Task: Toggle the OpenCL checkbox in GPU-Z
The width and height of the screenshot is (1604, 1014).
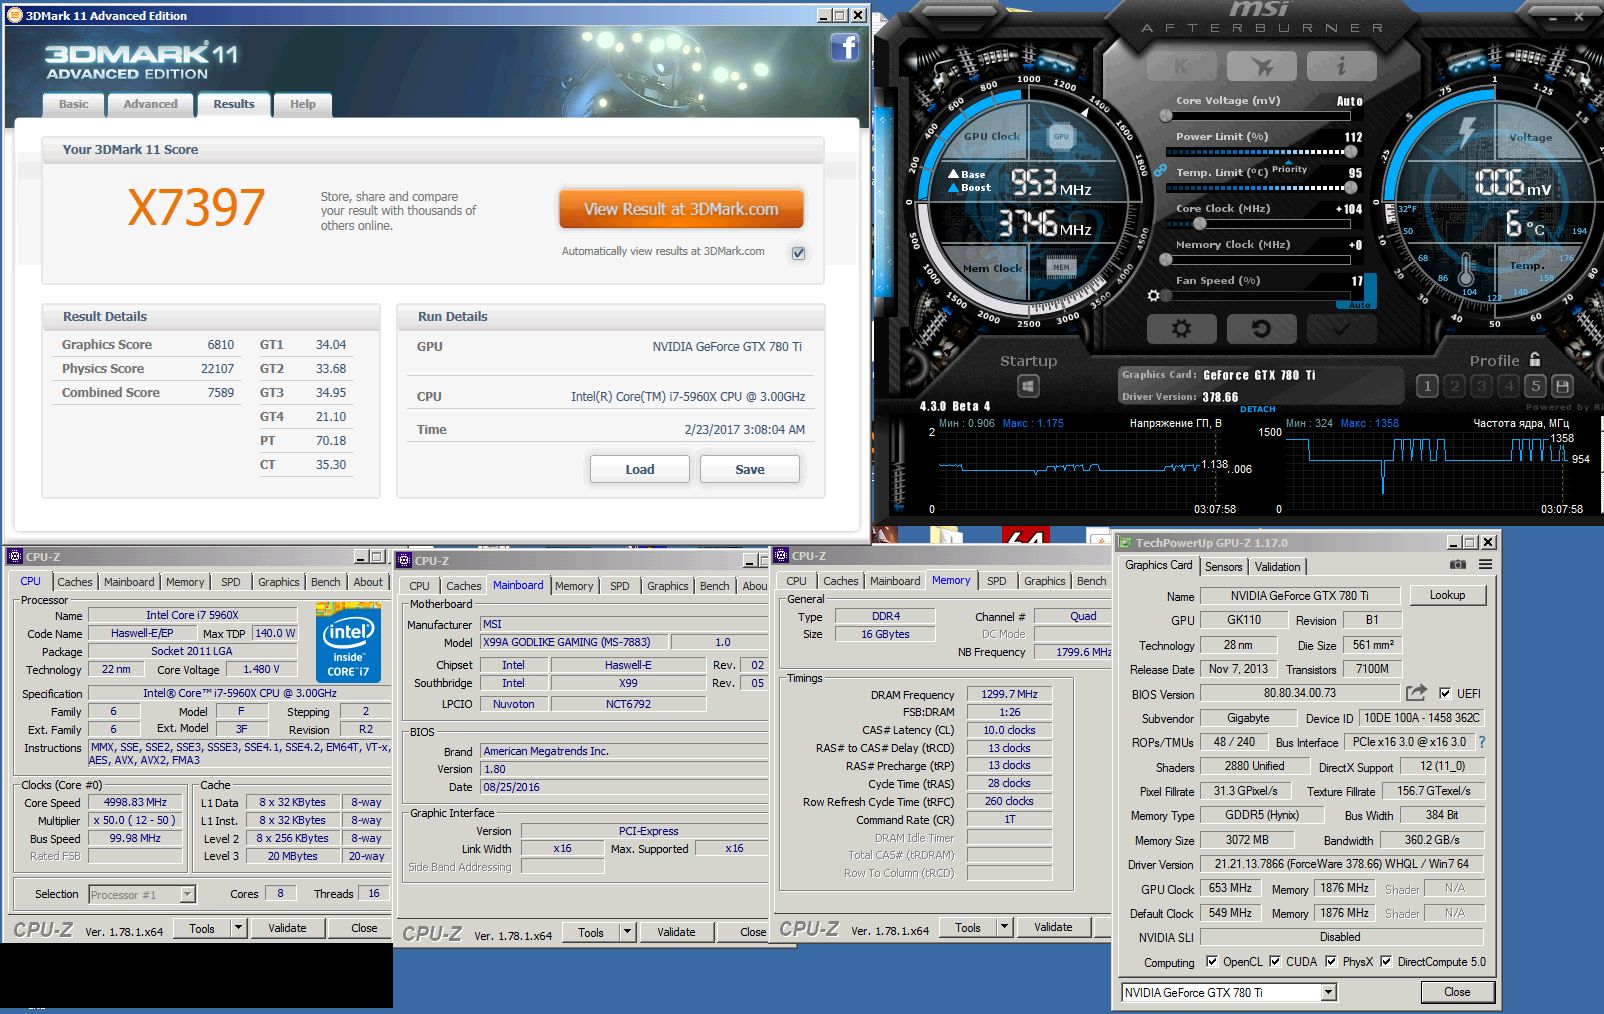Action: [1212, 962]
